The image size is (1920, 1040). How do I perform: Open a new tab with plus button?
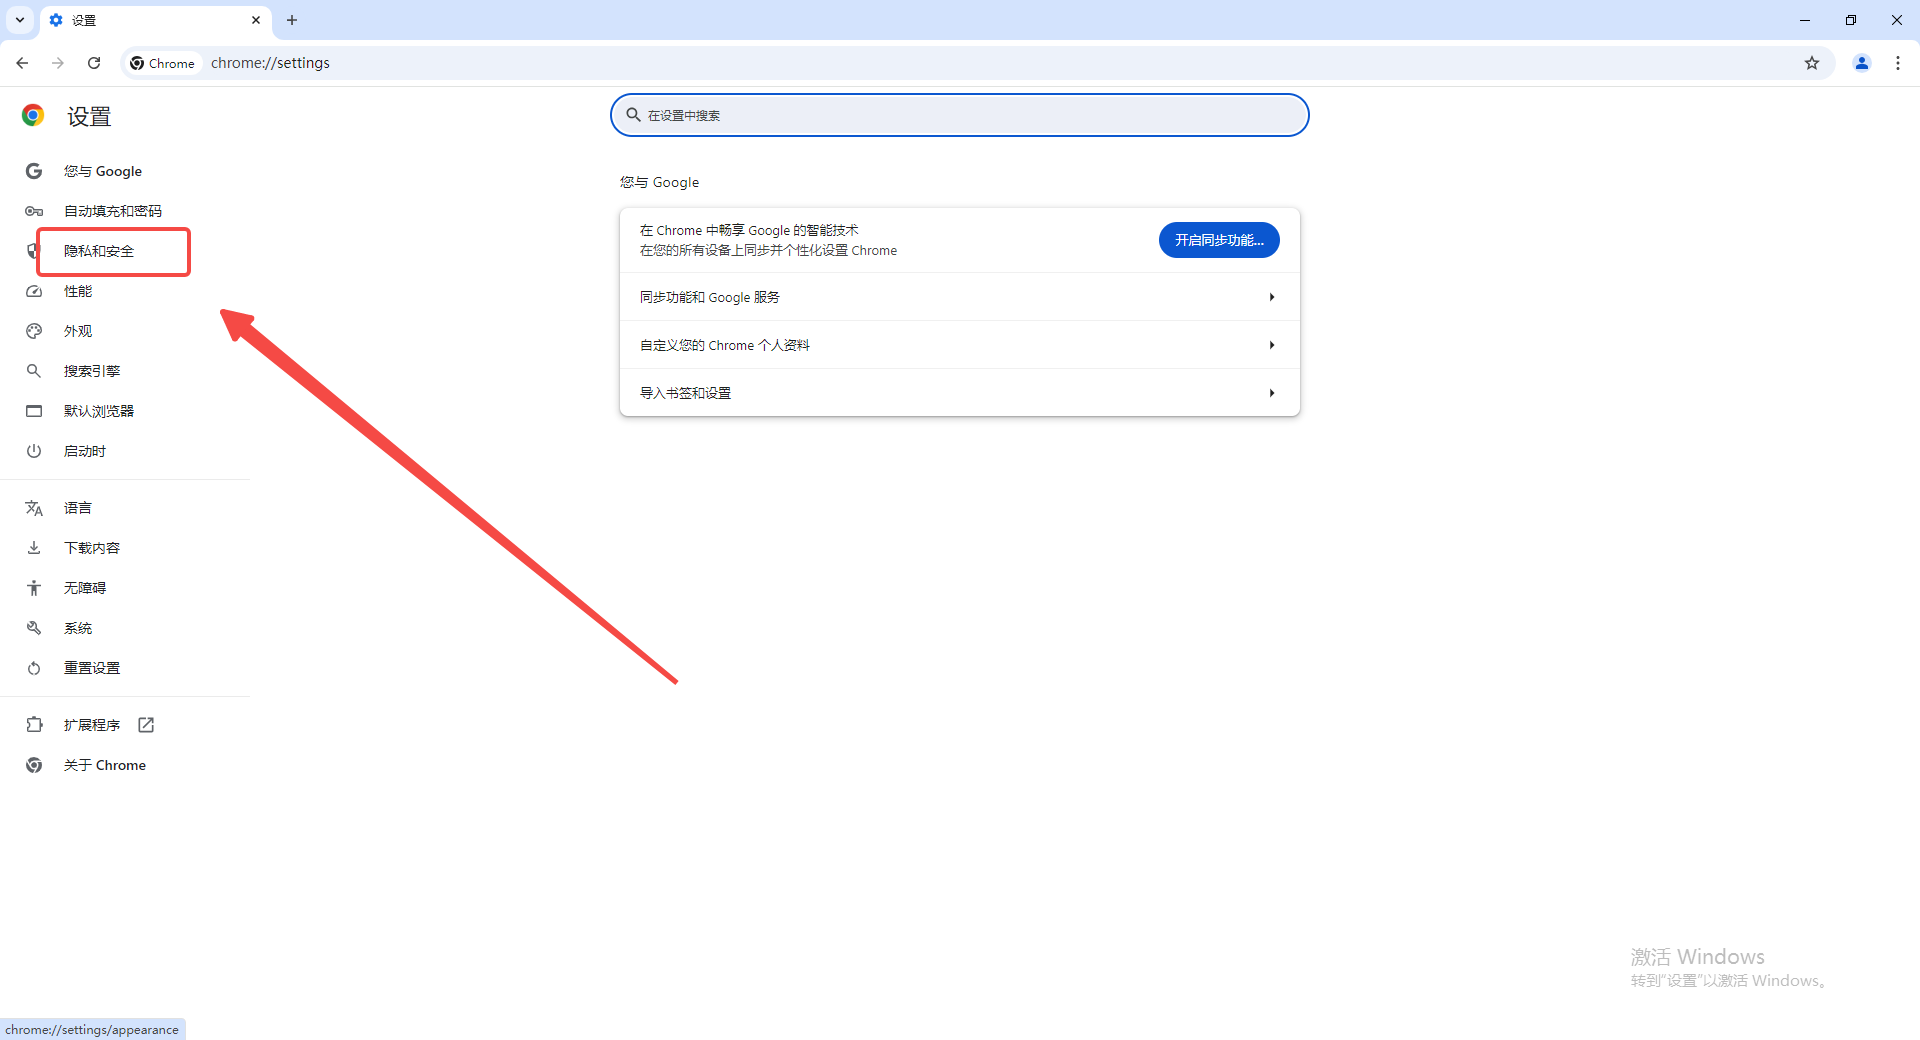(292, 20)
